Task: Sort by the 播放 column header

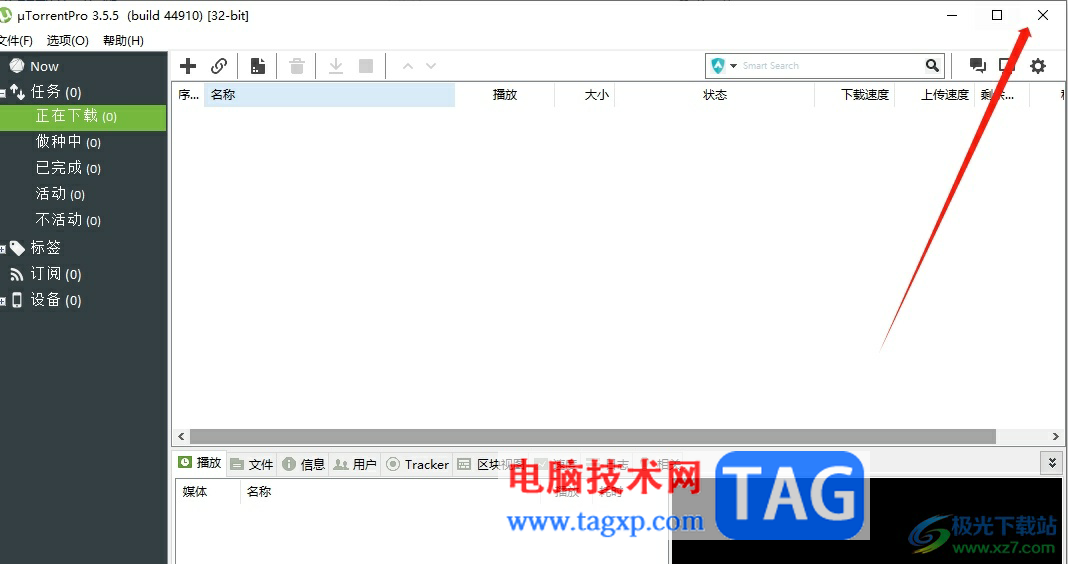Action: pos(505,95)
